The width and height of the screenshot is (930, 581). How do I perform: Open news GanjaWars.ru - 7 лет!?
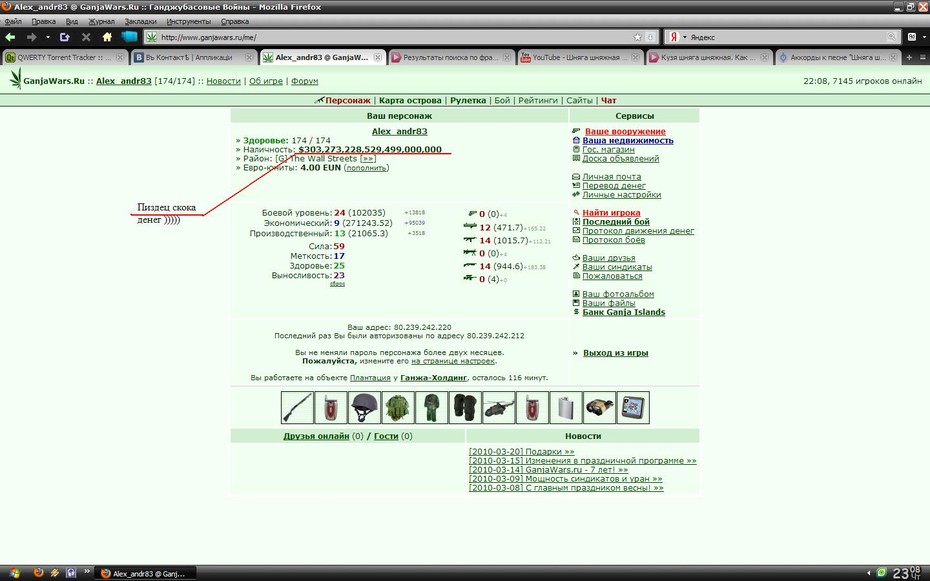coord(548,470)
